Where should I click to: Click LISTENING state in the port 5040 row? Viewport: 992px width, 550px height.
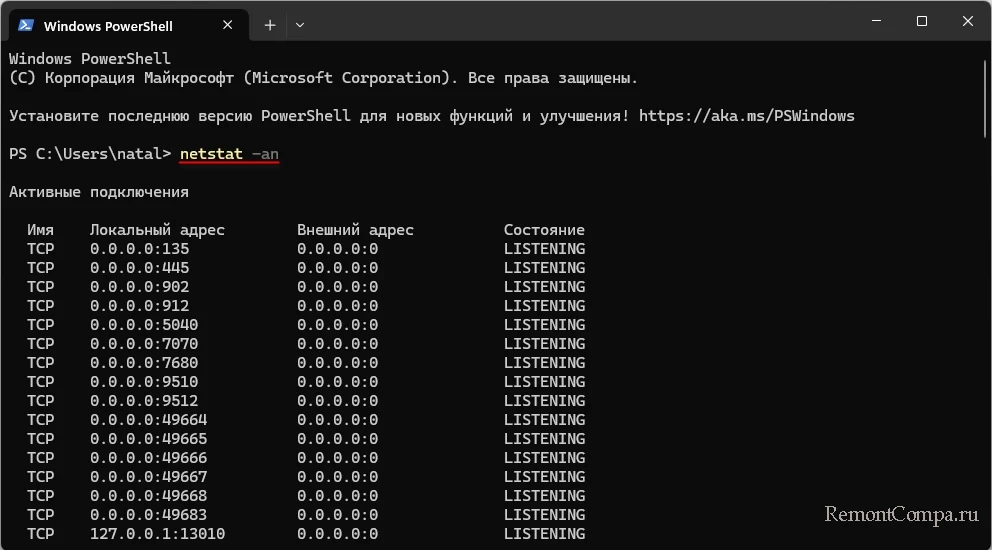tap(544, 325)
